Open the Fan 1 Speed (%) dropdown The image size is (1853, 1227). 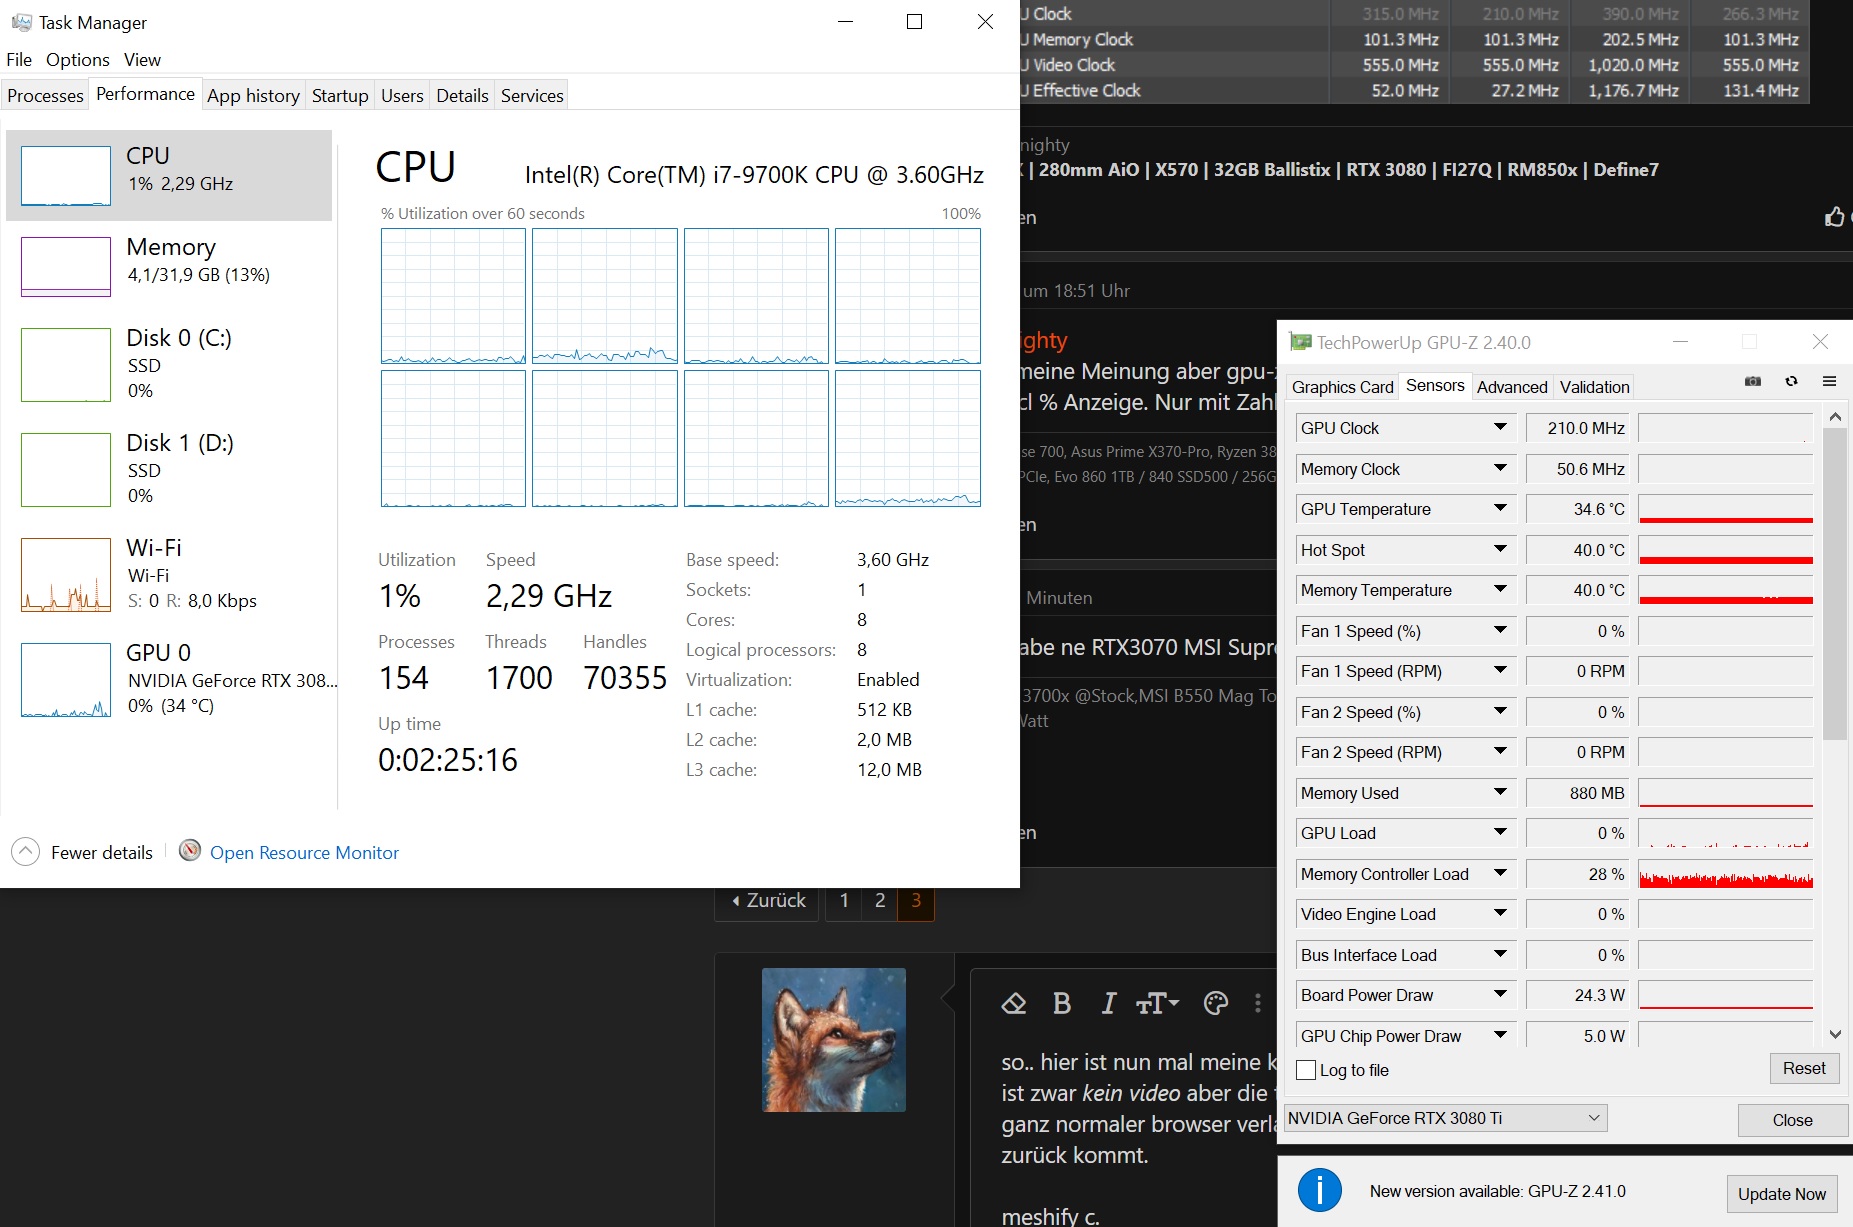1500,631
